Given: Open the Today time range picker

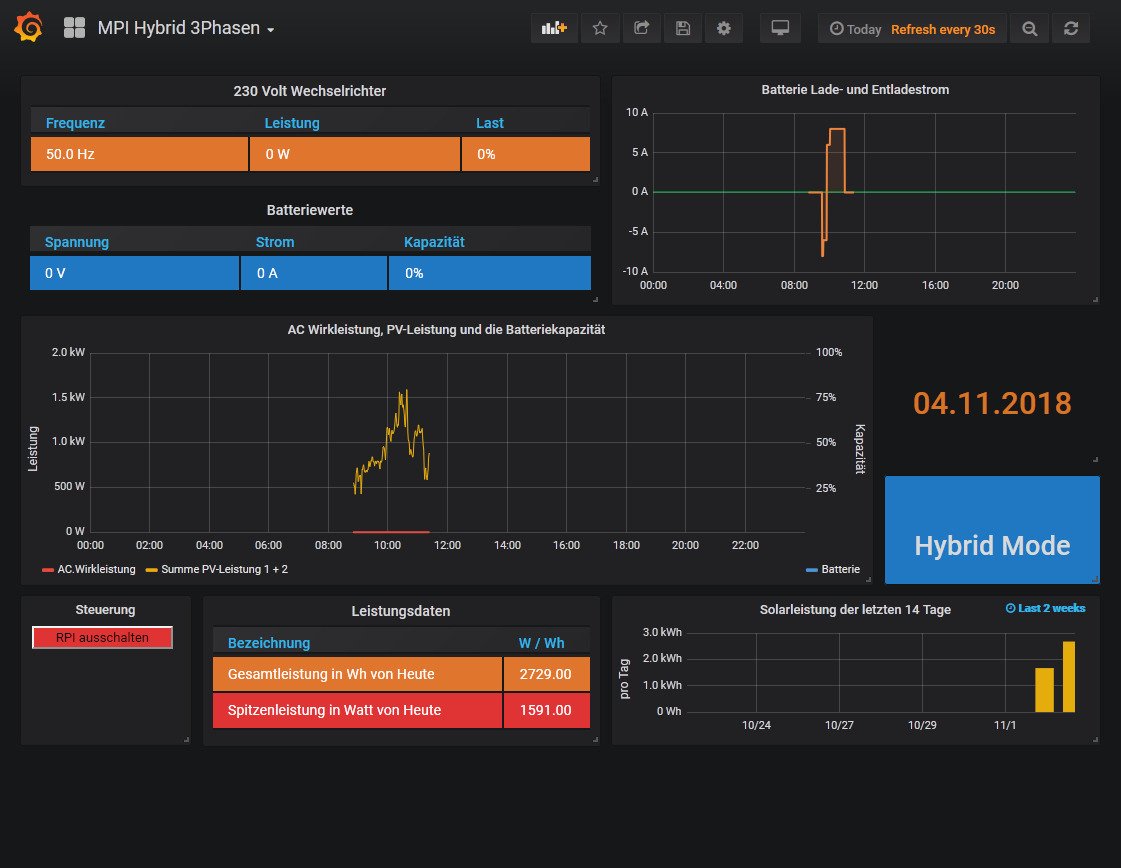Looking at the screenshot, I should [856, 29].
